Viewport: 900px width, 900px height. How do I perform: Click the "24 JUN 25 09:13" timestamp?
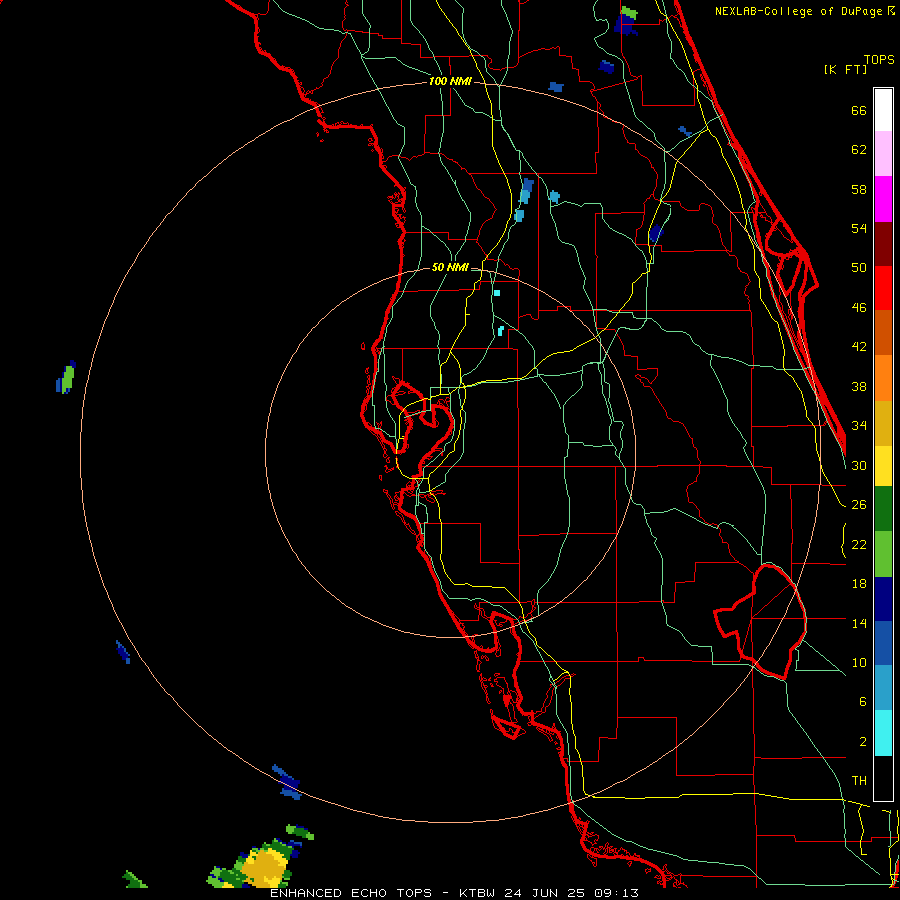[572, 893]
